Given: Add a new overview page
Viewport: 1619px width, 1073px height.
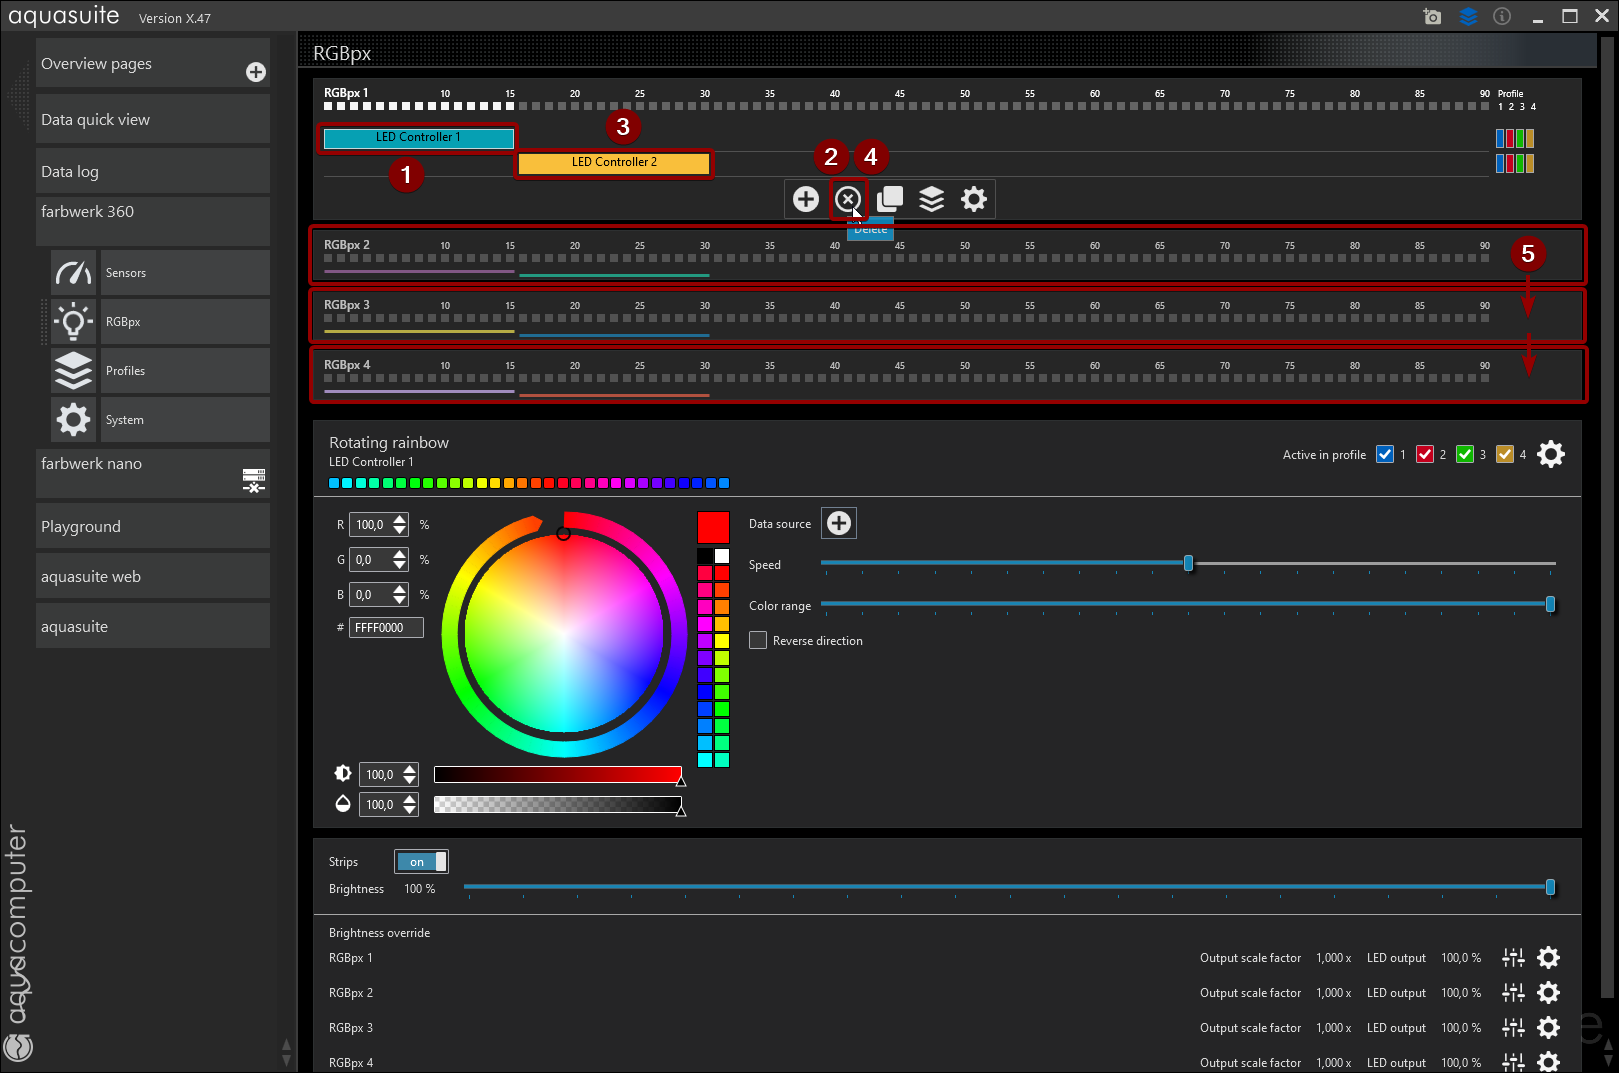Looking at the screenshot, I should (256, 72).
